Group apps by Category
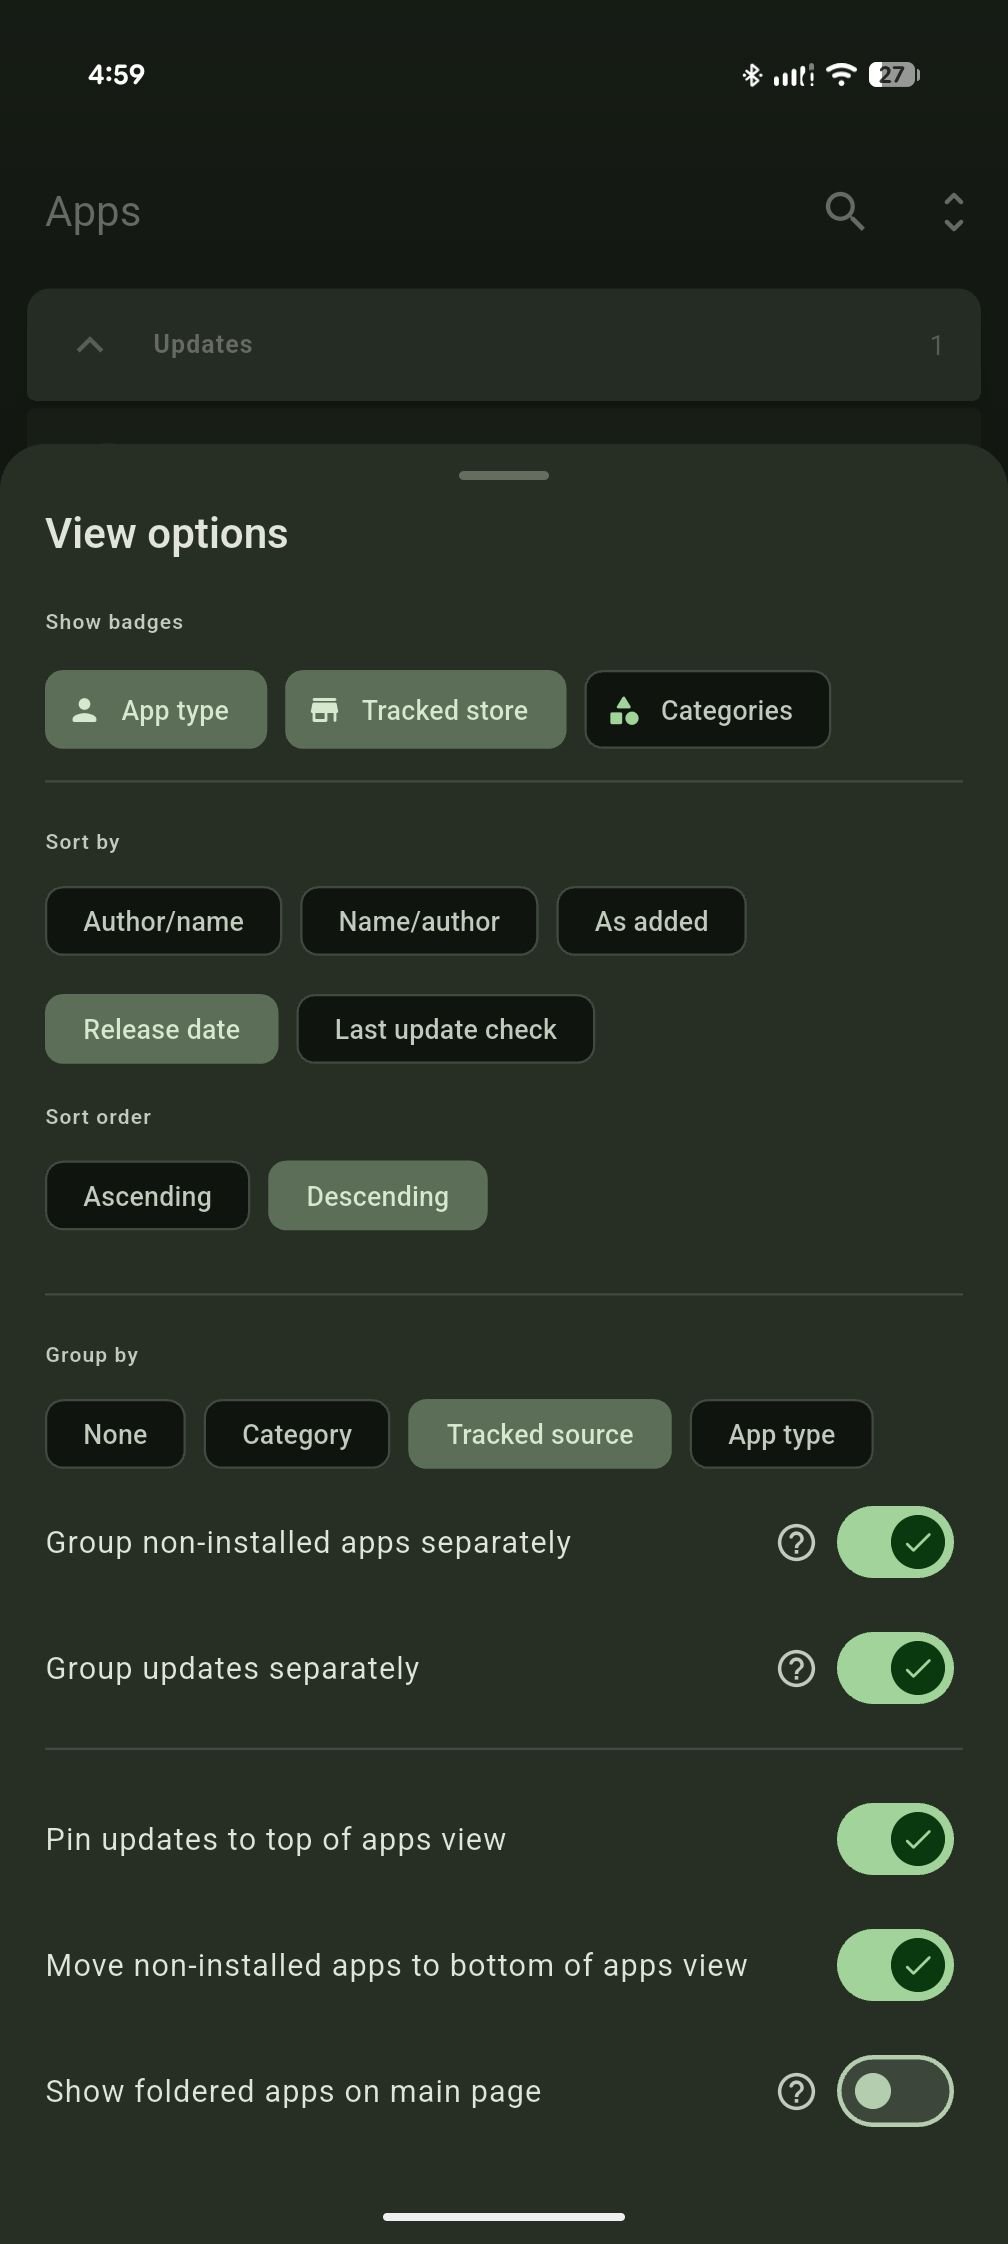 [x=297, y=1434]
